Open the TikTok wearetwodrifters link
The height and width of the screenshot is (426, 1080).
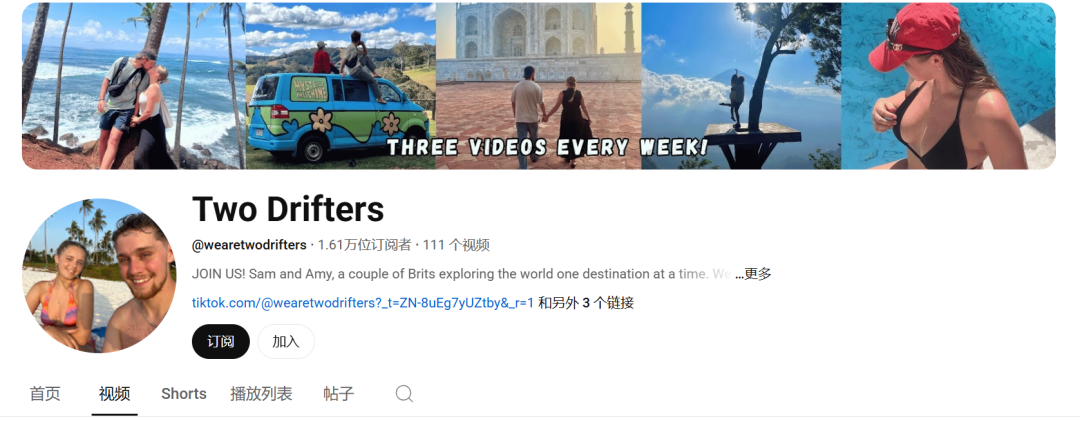(x=363, y=303)
